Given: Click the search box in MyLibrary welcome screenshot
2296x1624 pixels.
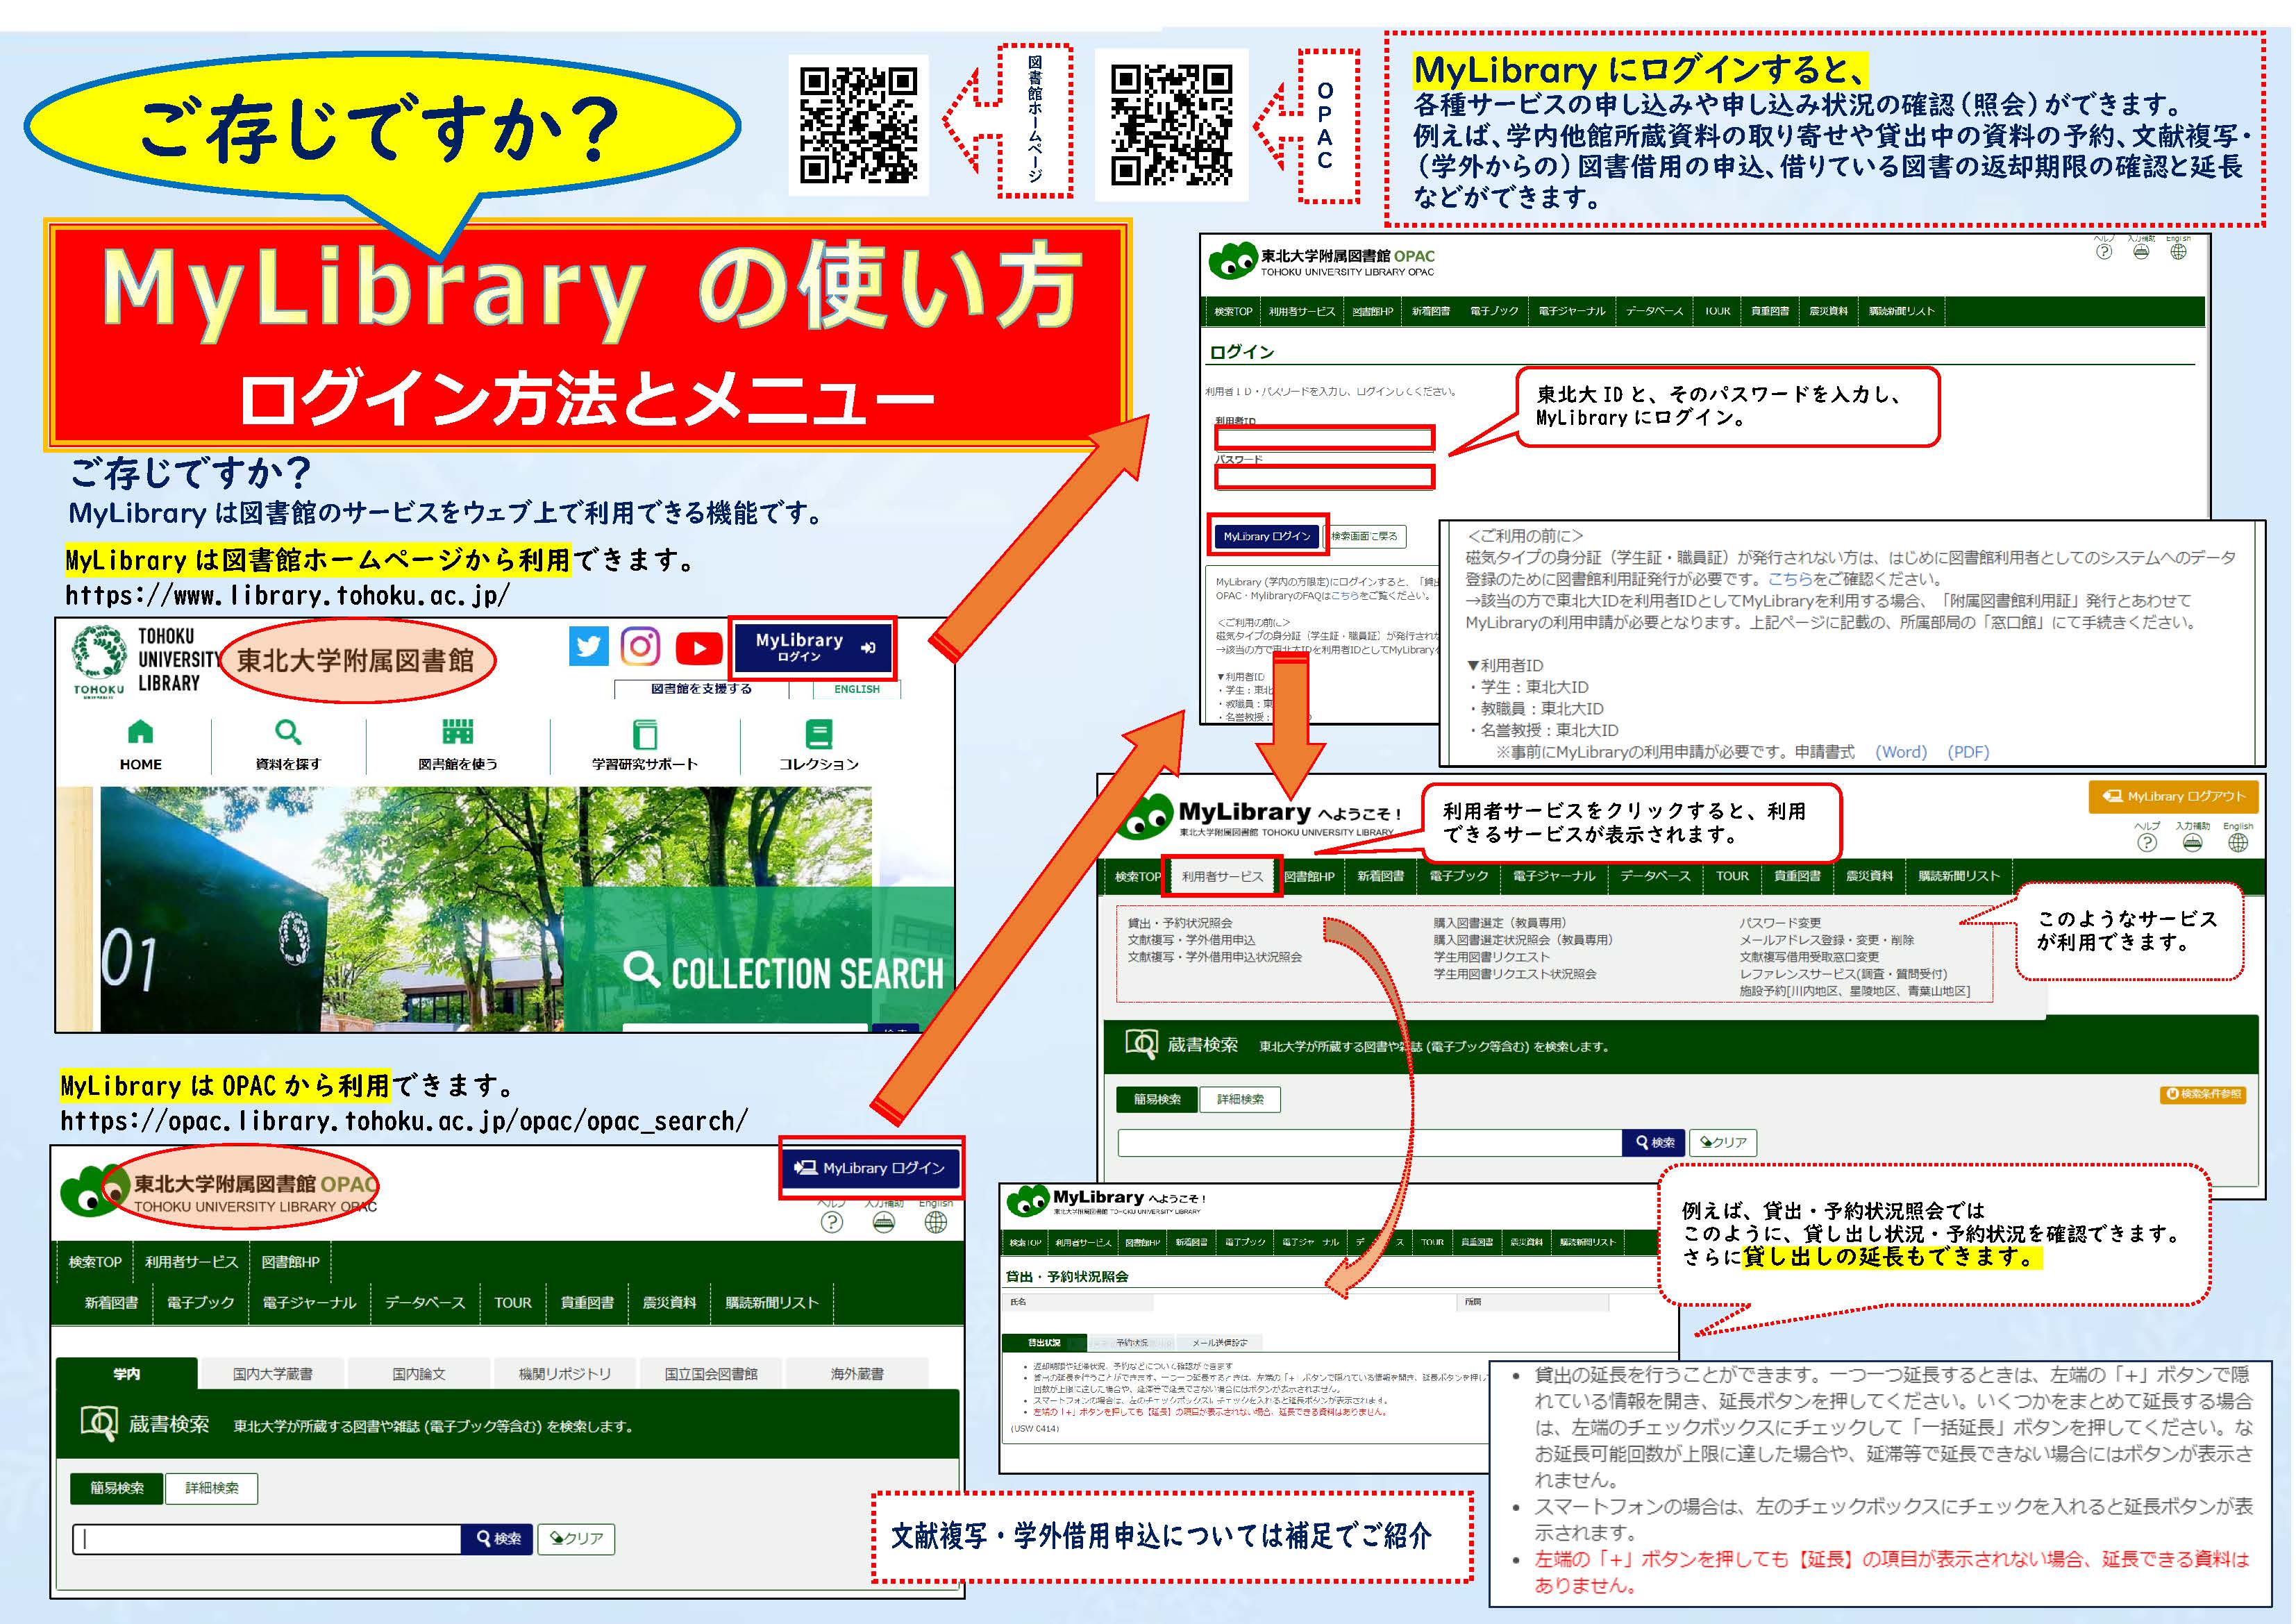Looking at the screenshot, I should pyautogui.click(x=1370, y=1142).
